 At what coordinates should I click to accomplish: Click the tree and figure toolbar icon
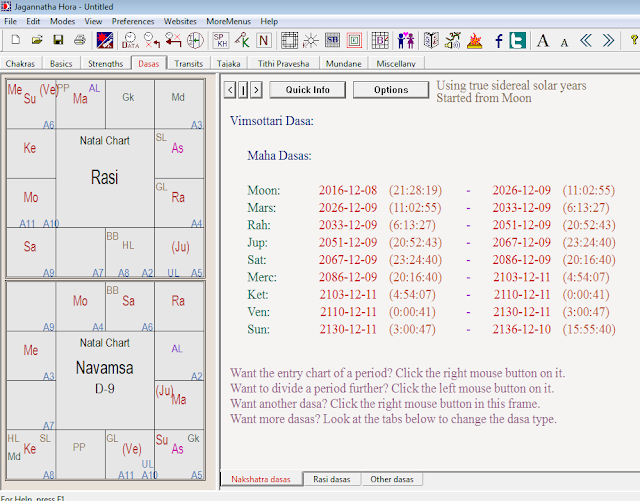453,40
